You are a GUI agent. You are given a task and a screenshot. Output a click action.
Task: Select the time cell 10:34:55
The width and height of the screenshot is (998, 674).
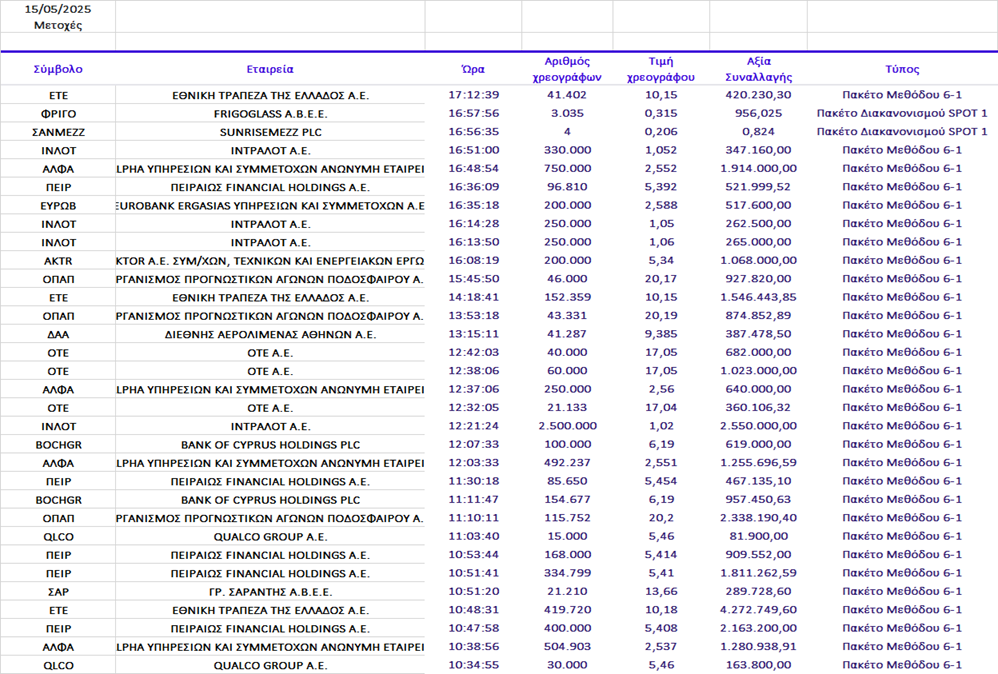[474, 666]
